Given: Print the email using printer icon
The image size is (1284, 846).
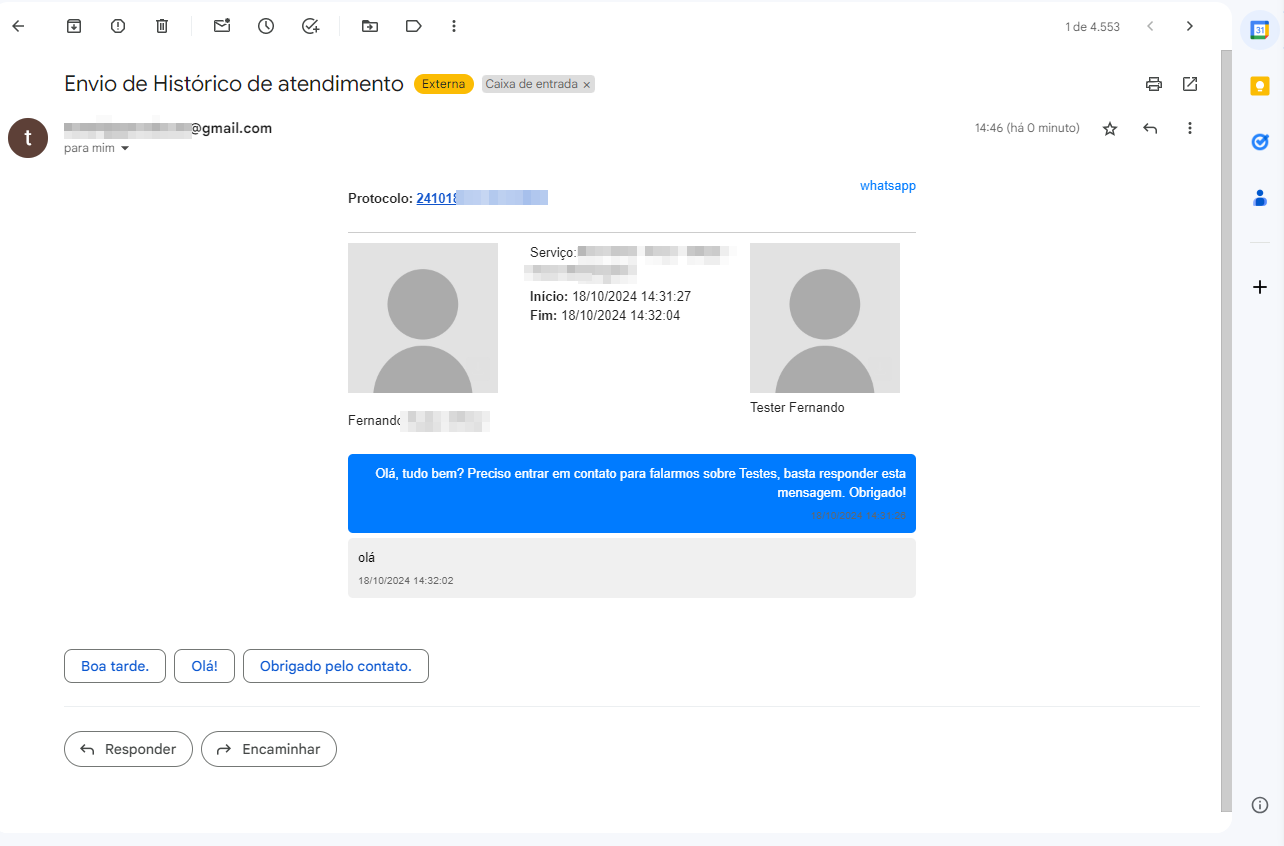Looking at the screenshot, I should tap(1154, 84).
